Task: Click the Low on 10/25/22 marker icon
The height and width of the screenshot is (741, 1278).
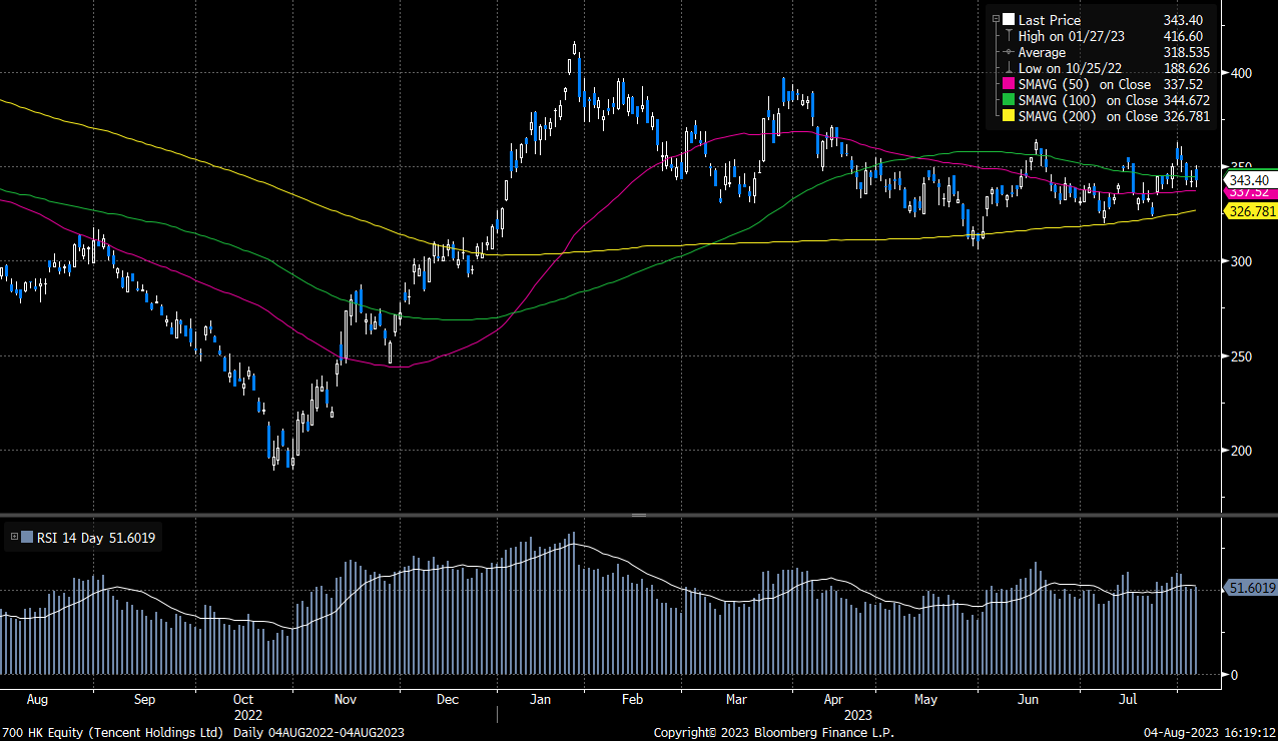Action: click(x=1007, y=68)
